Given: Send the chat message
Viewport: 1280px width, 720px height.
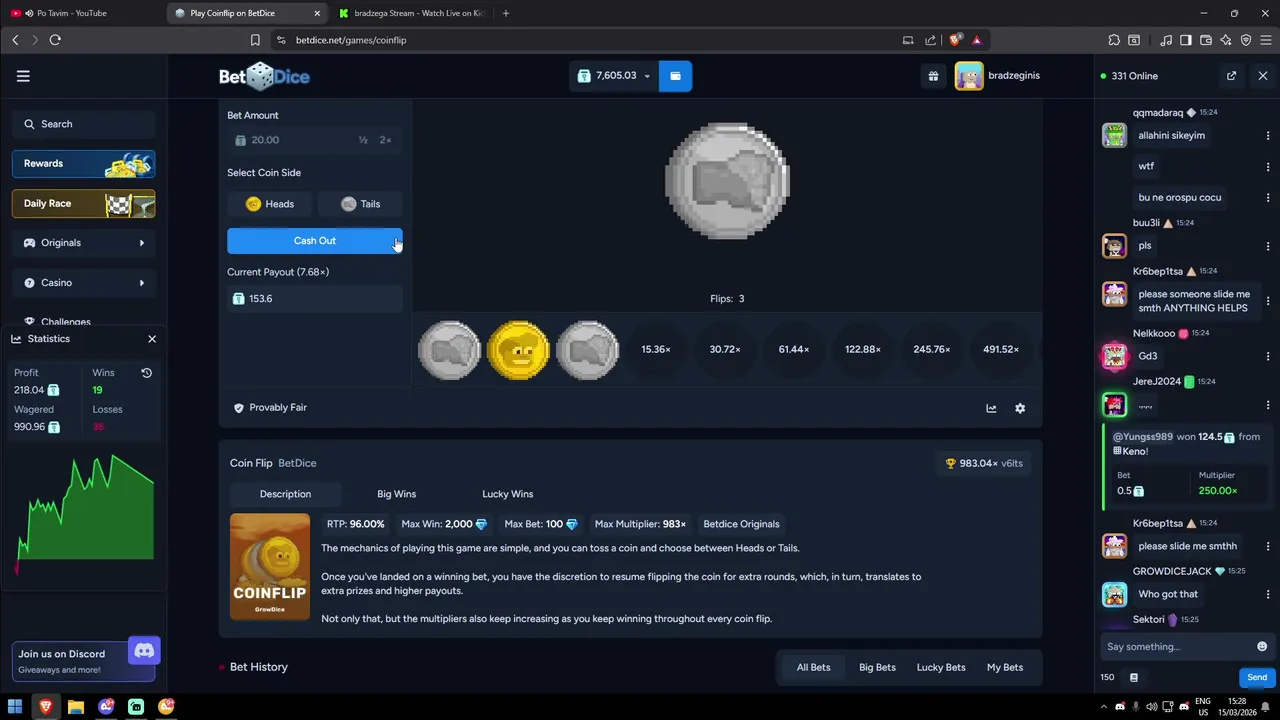Looking at the screenshot, I should [x=1256, y=678].
